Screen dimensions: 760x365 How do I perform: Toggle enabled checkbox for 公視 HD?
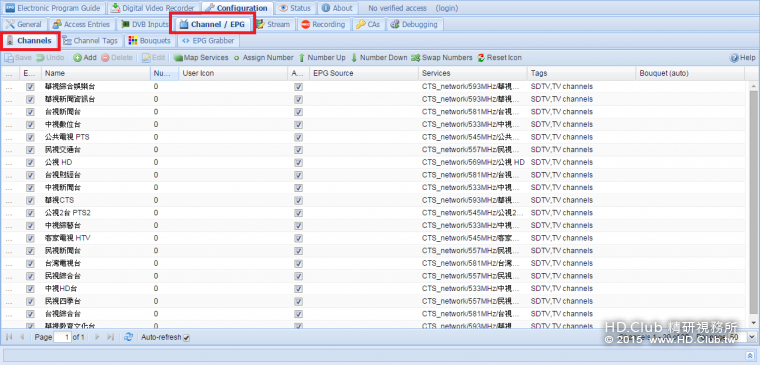pos(31,162)
